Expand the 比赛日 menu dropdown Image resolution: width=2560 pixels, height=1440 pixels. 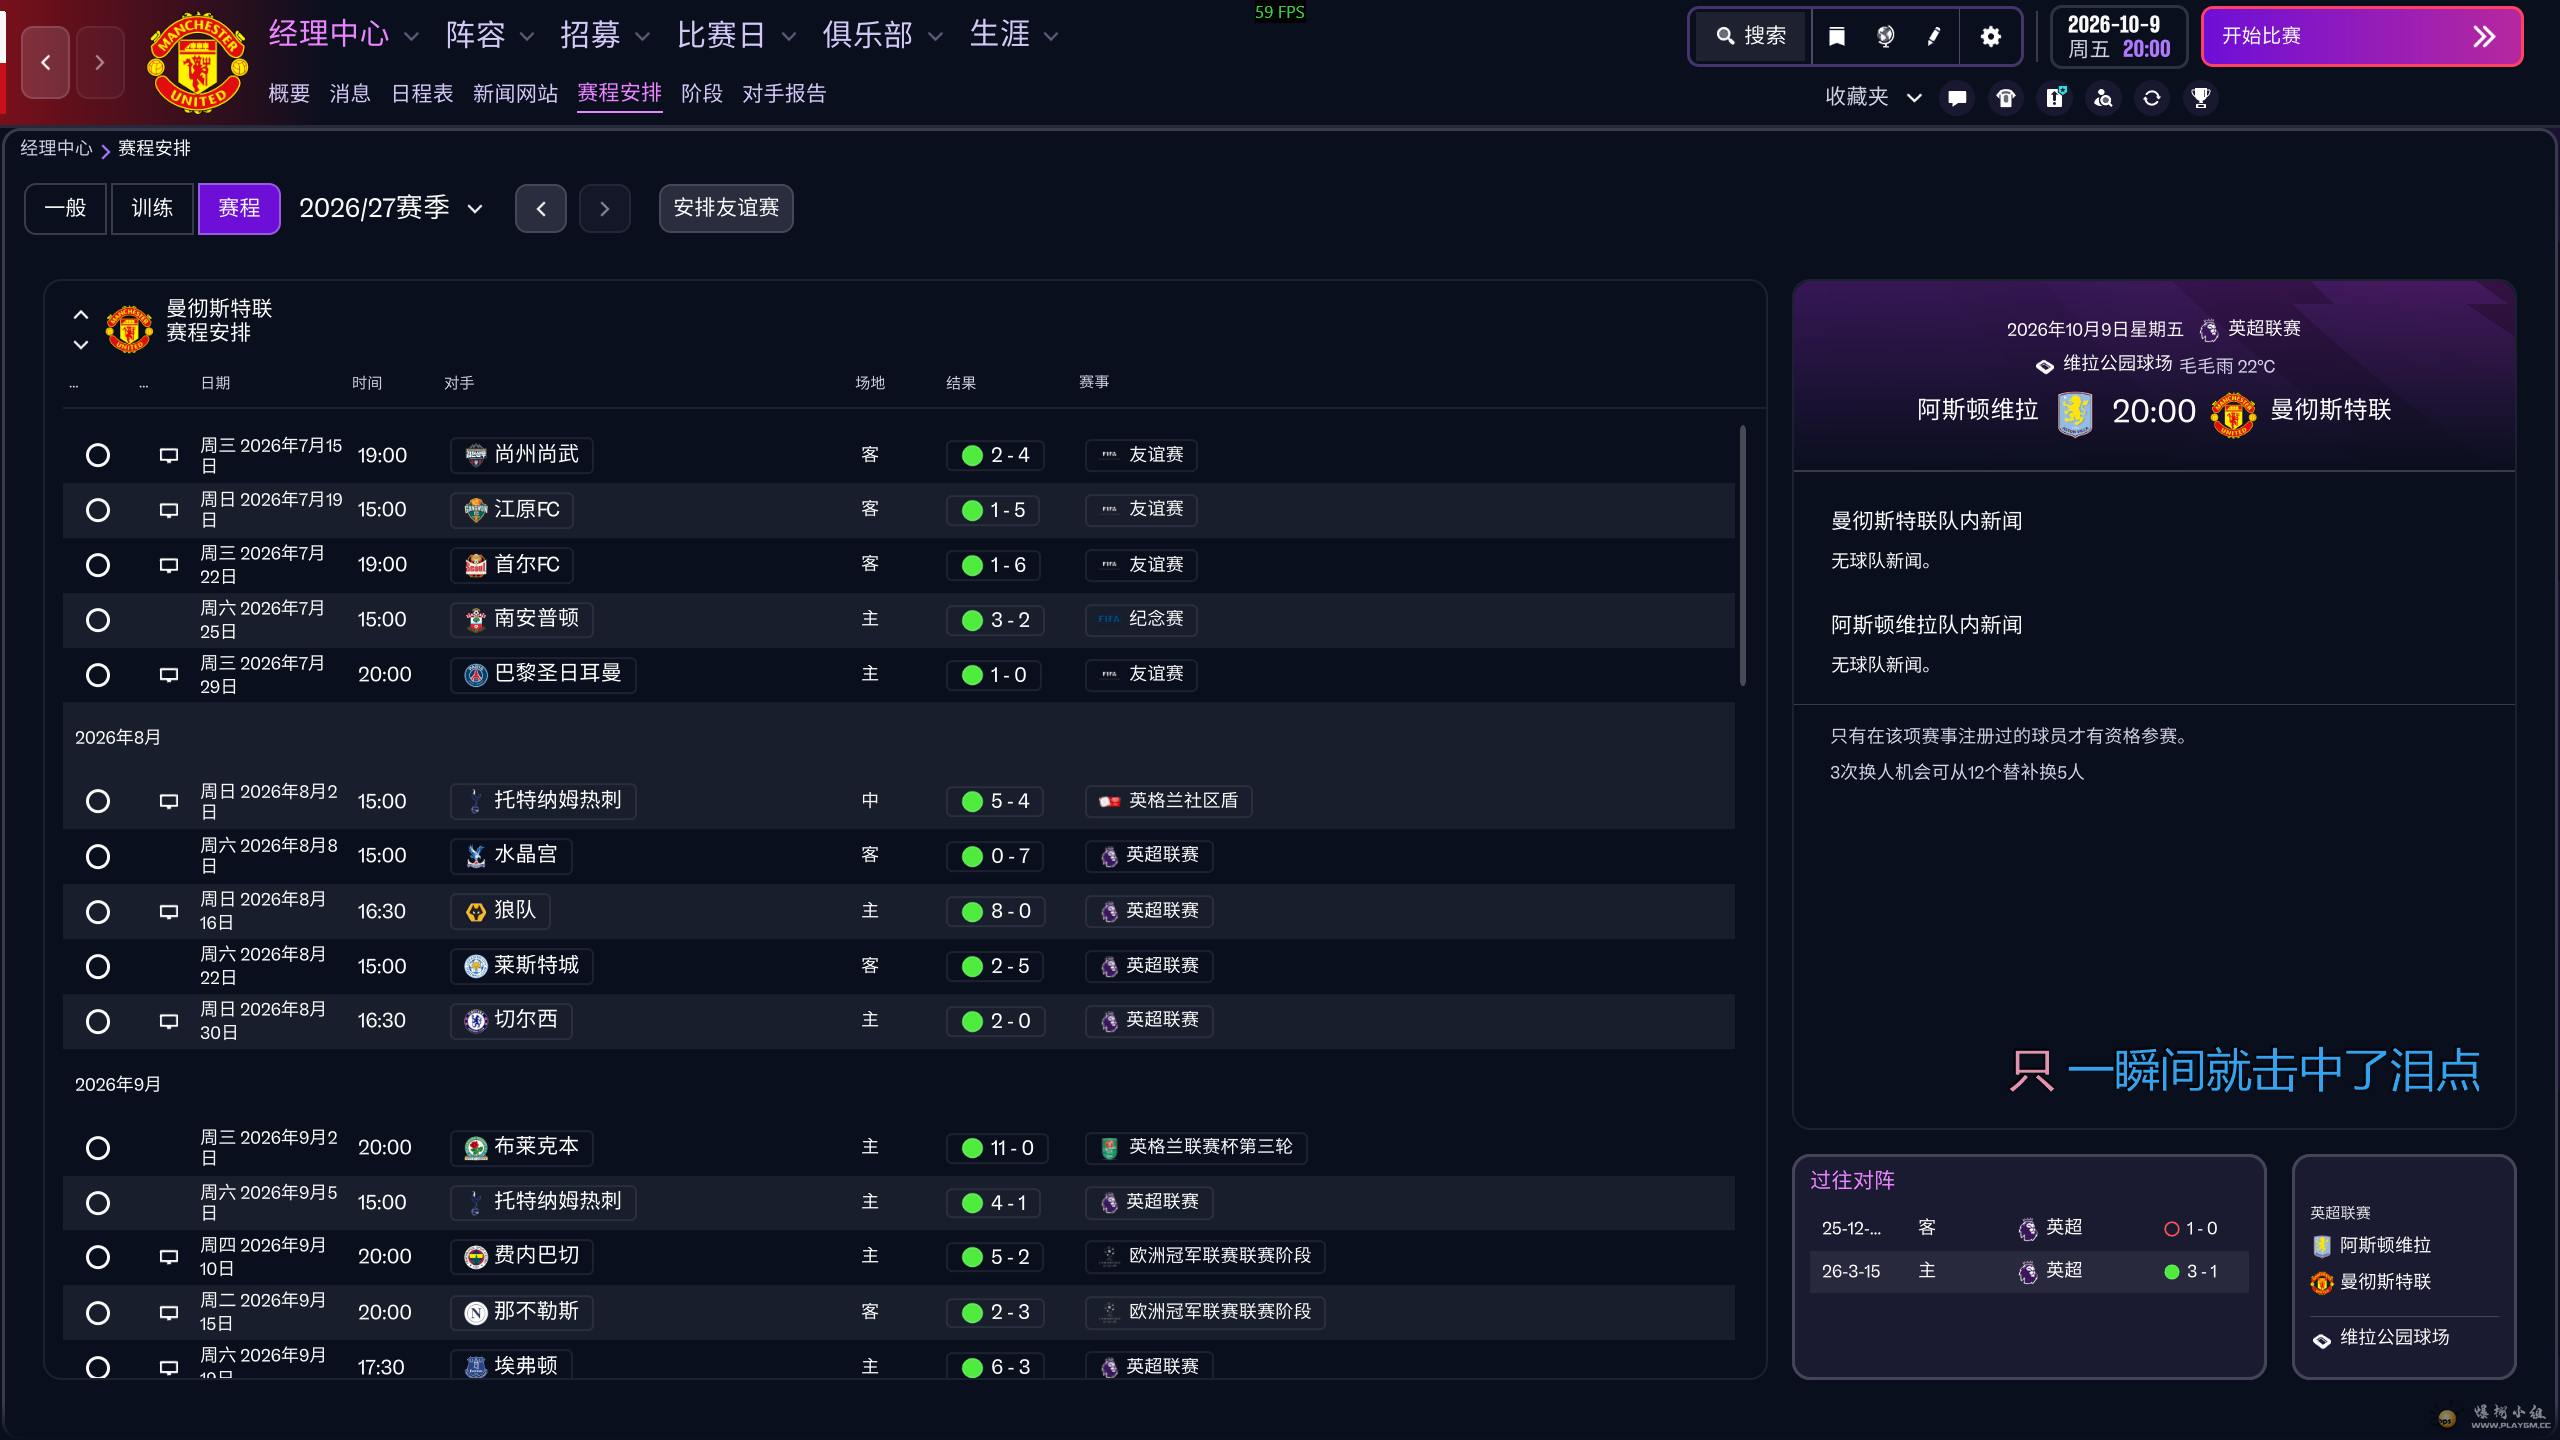(x=789, y=37)
